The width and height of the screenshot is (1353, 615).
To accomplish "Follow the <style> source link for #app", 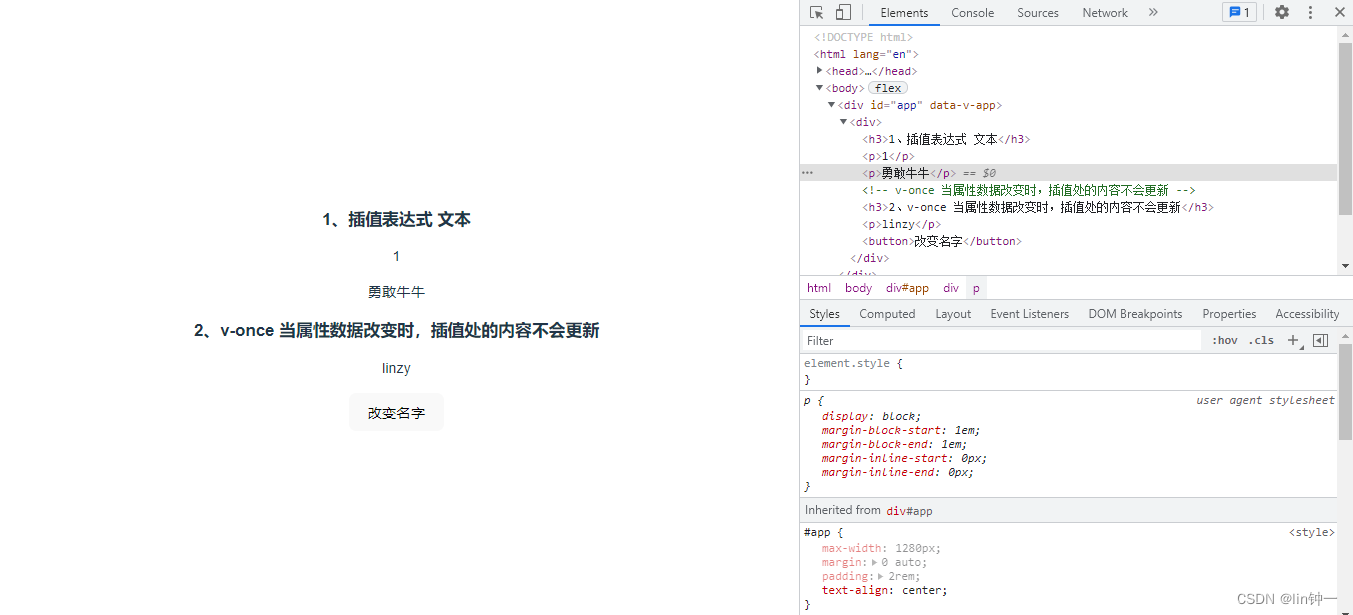I will (x=1311, y=533).
